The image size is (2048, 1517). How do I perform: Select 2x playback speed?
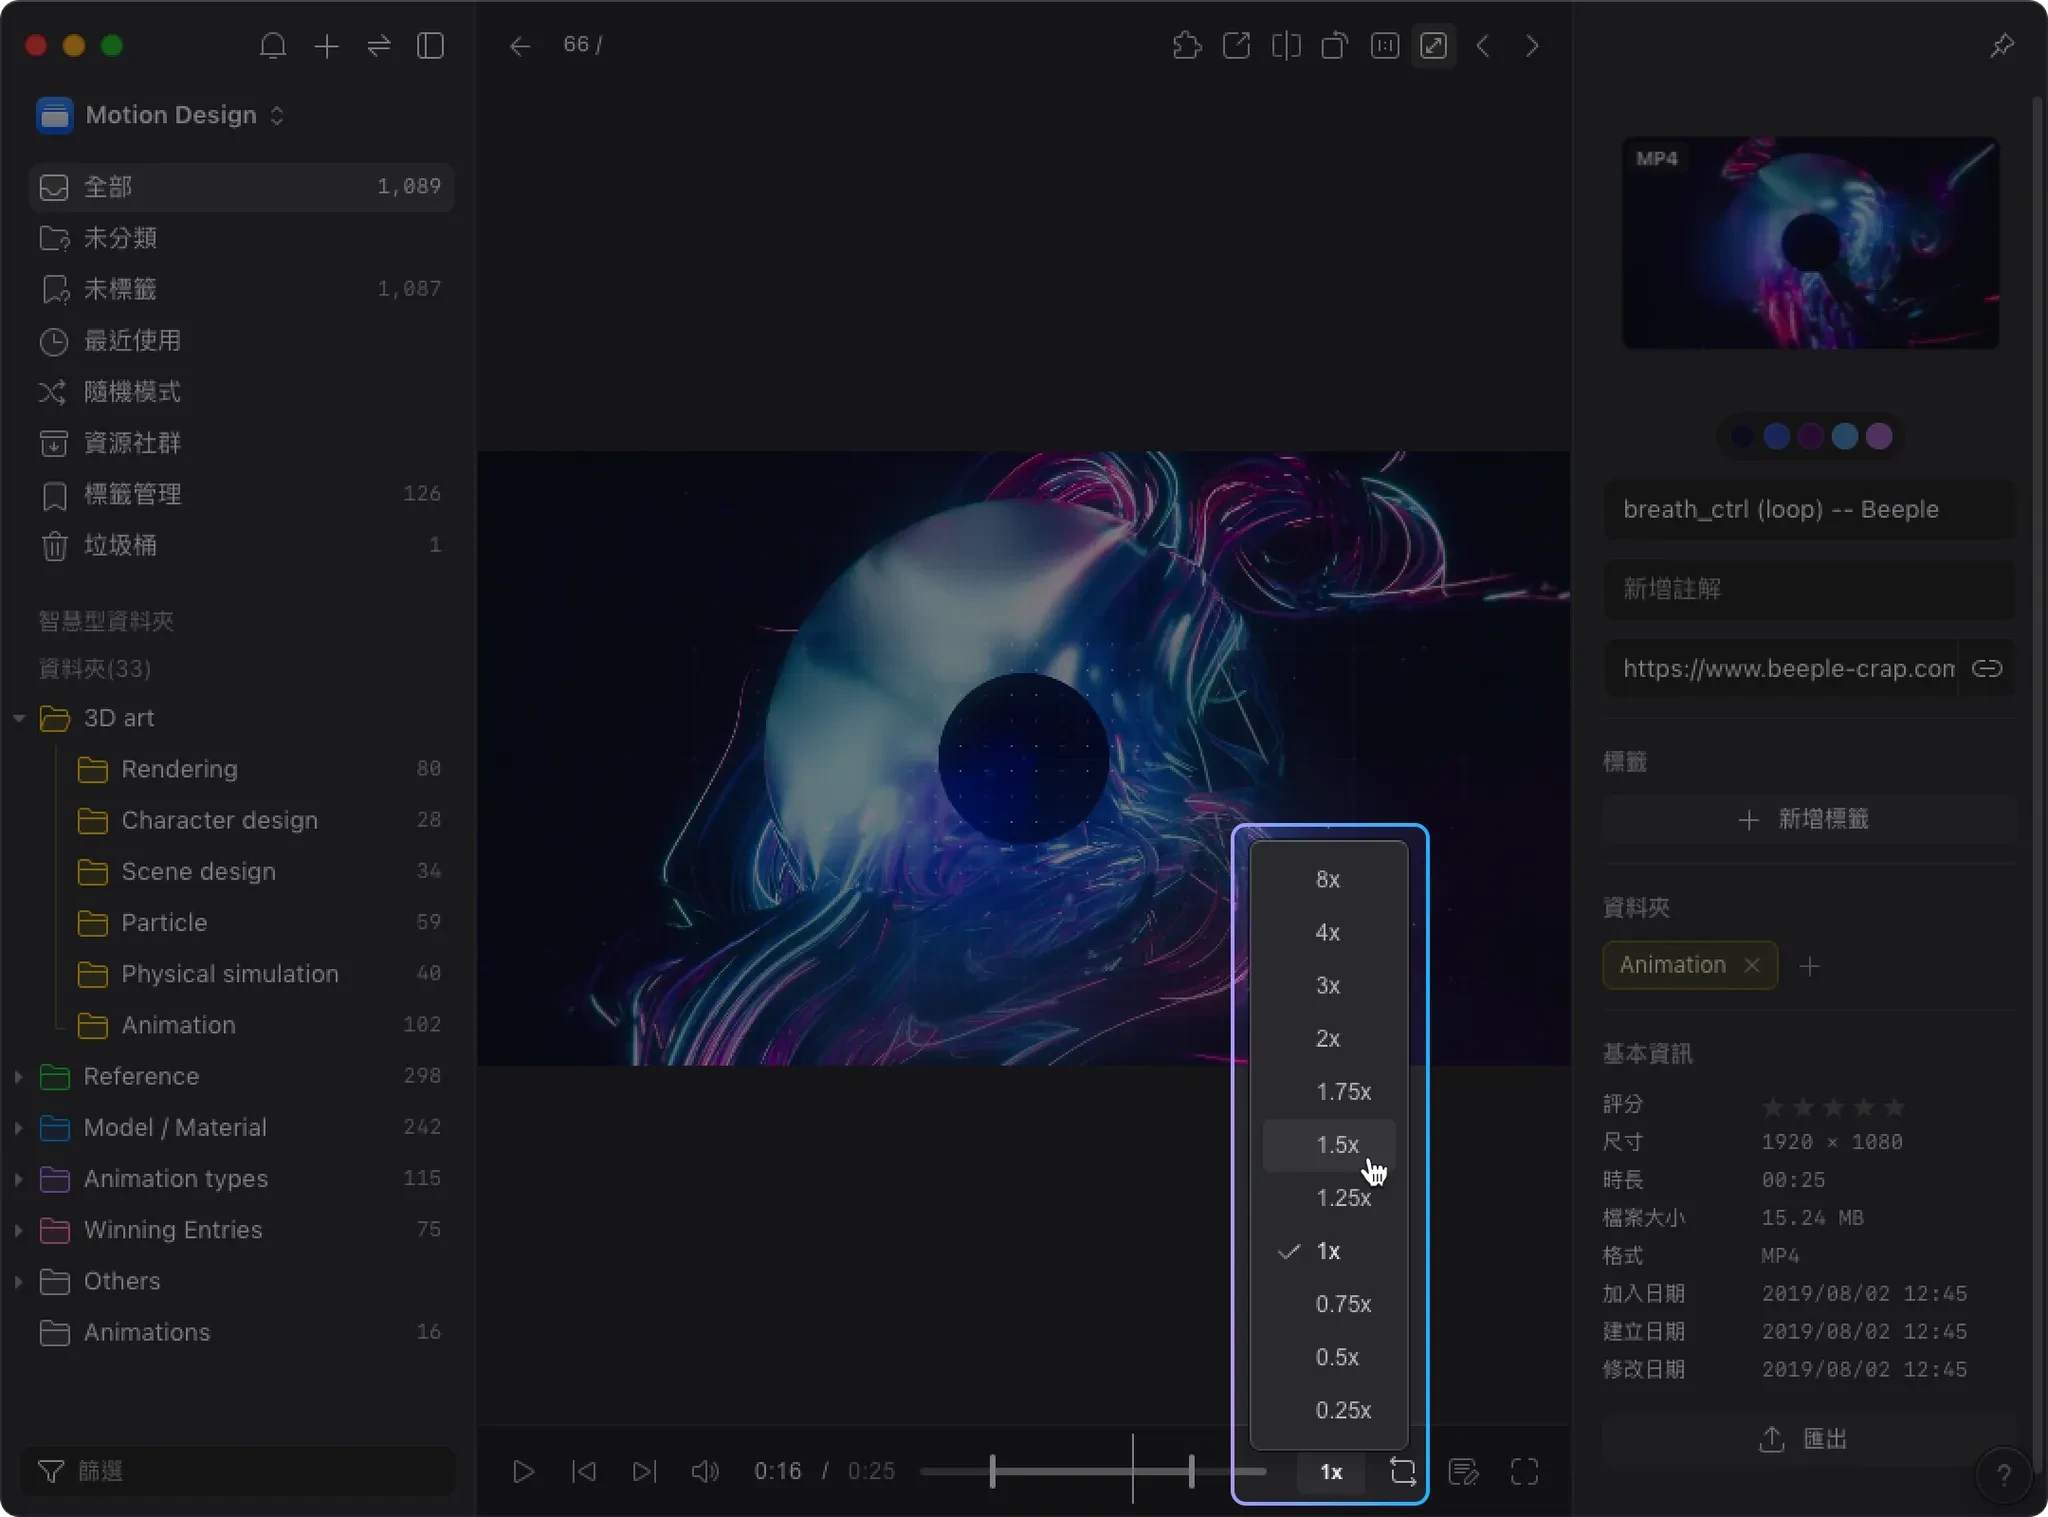pos(1329,1039)
